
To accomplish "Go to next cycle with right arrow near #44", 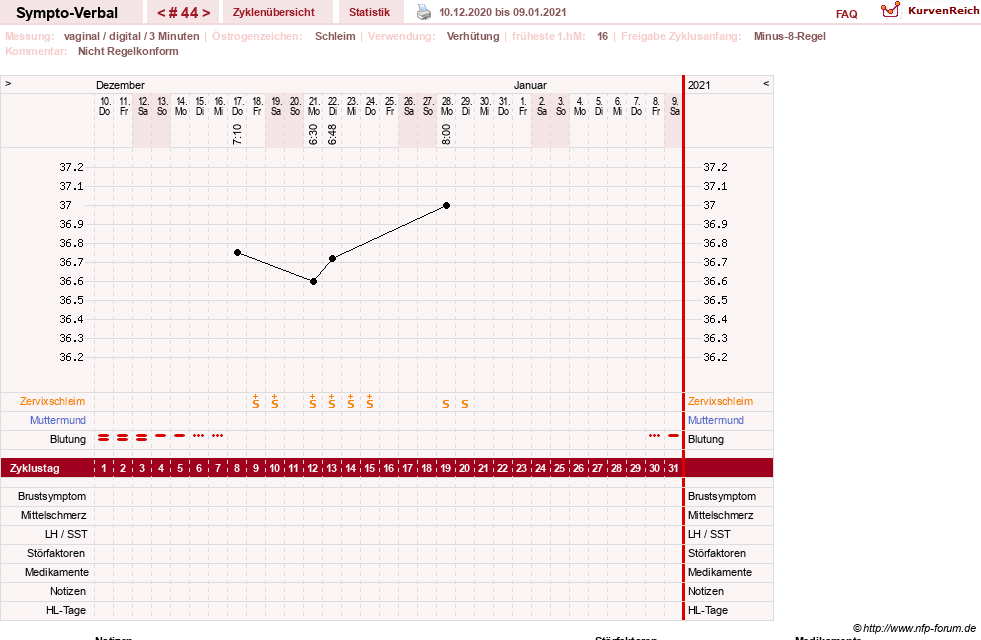I will (206, 13).
